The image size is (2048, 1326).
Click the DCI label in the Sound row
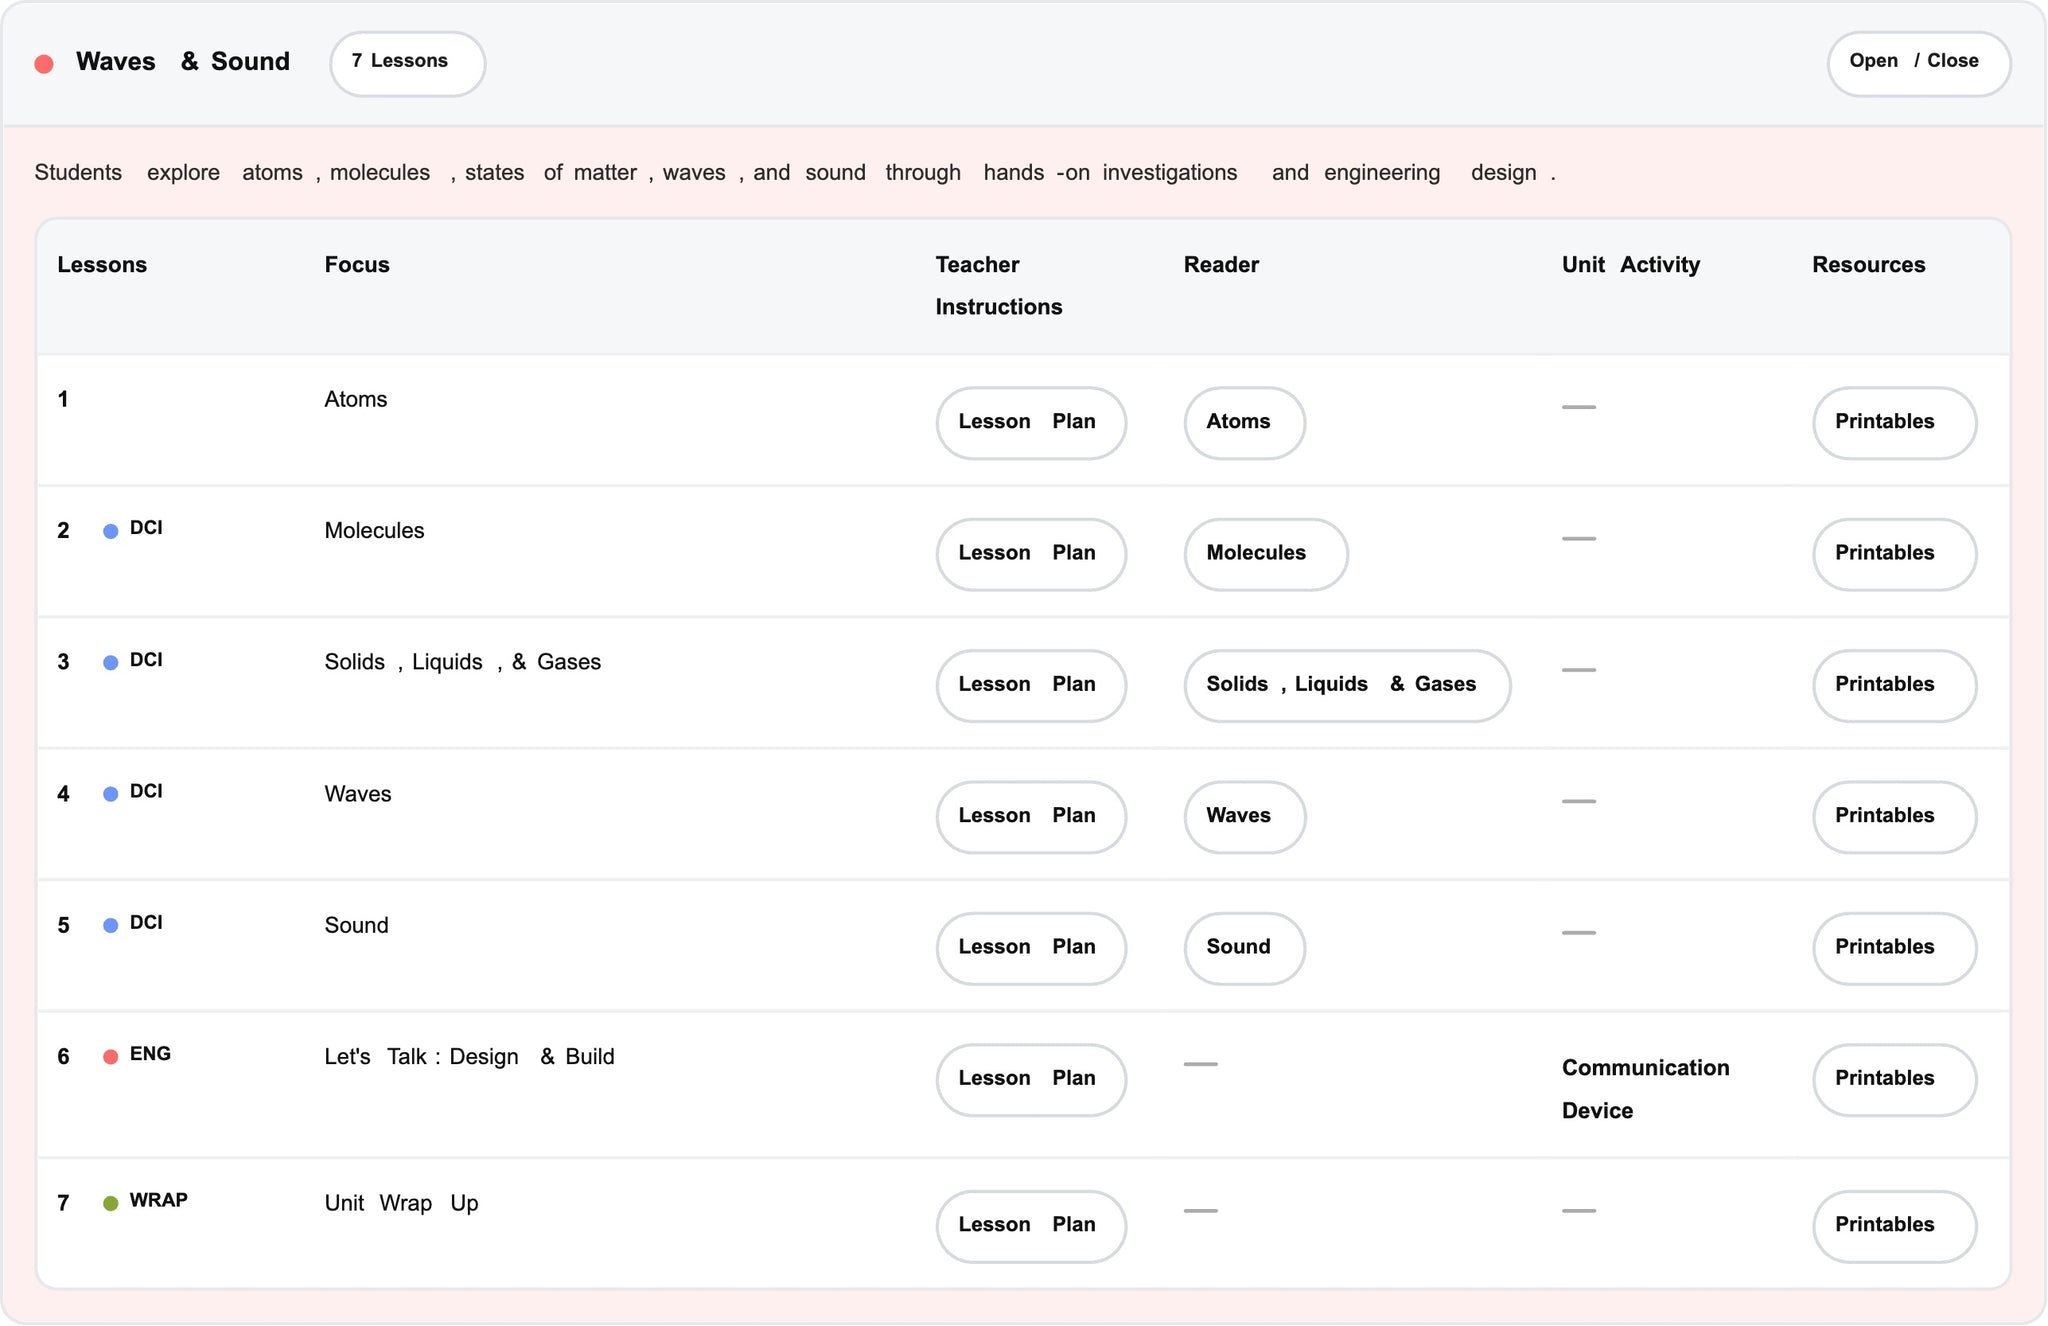click(146, 922)
